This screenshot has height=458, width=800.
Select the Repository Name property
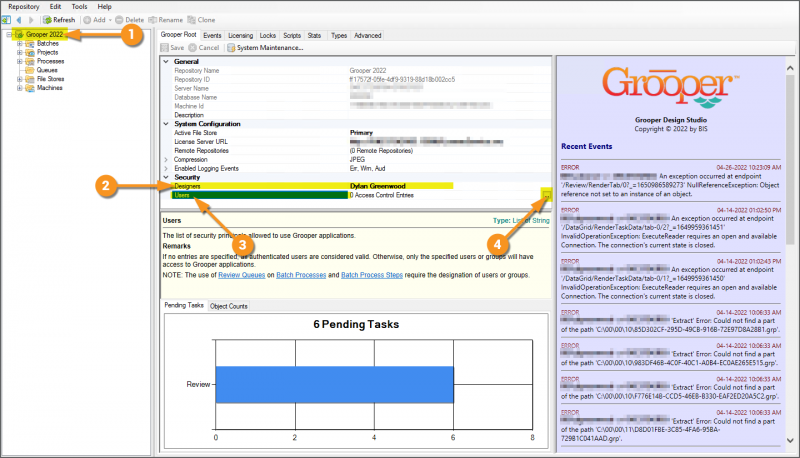click(x=361, y=71)
